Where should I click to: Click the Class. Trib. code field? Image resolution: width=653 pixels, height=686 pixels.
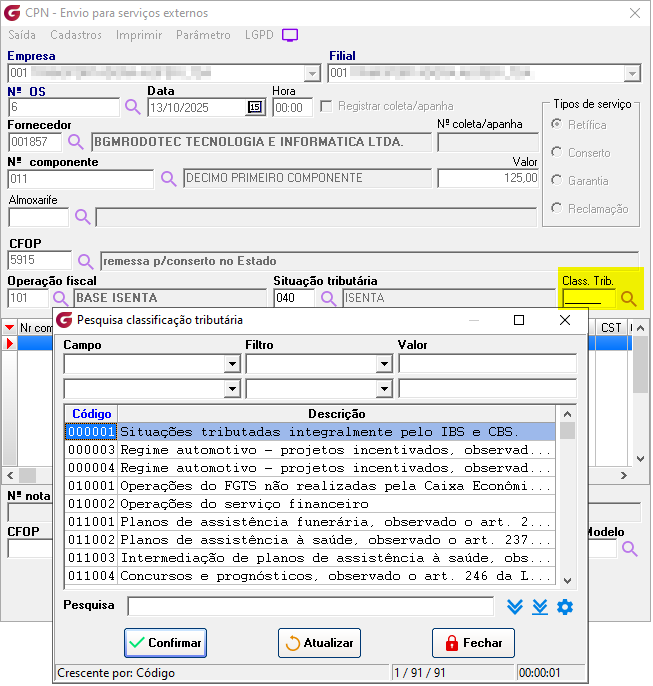point(589,298)
